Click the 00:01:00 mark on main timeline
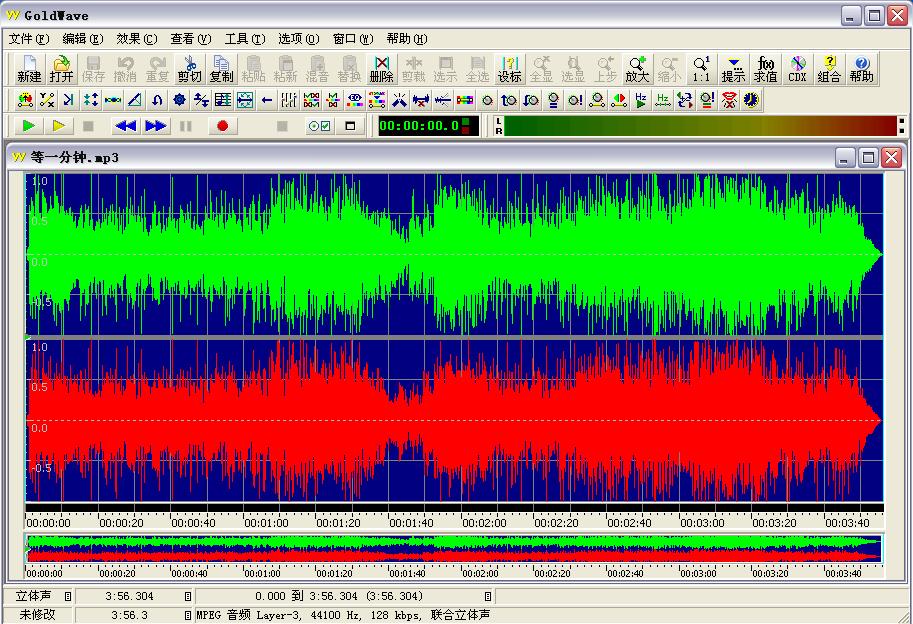Screen dimensions: 913x624 coord(266,523)
